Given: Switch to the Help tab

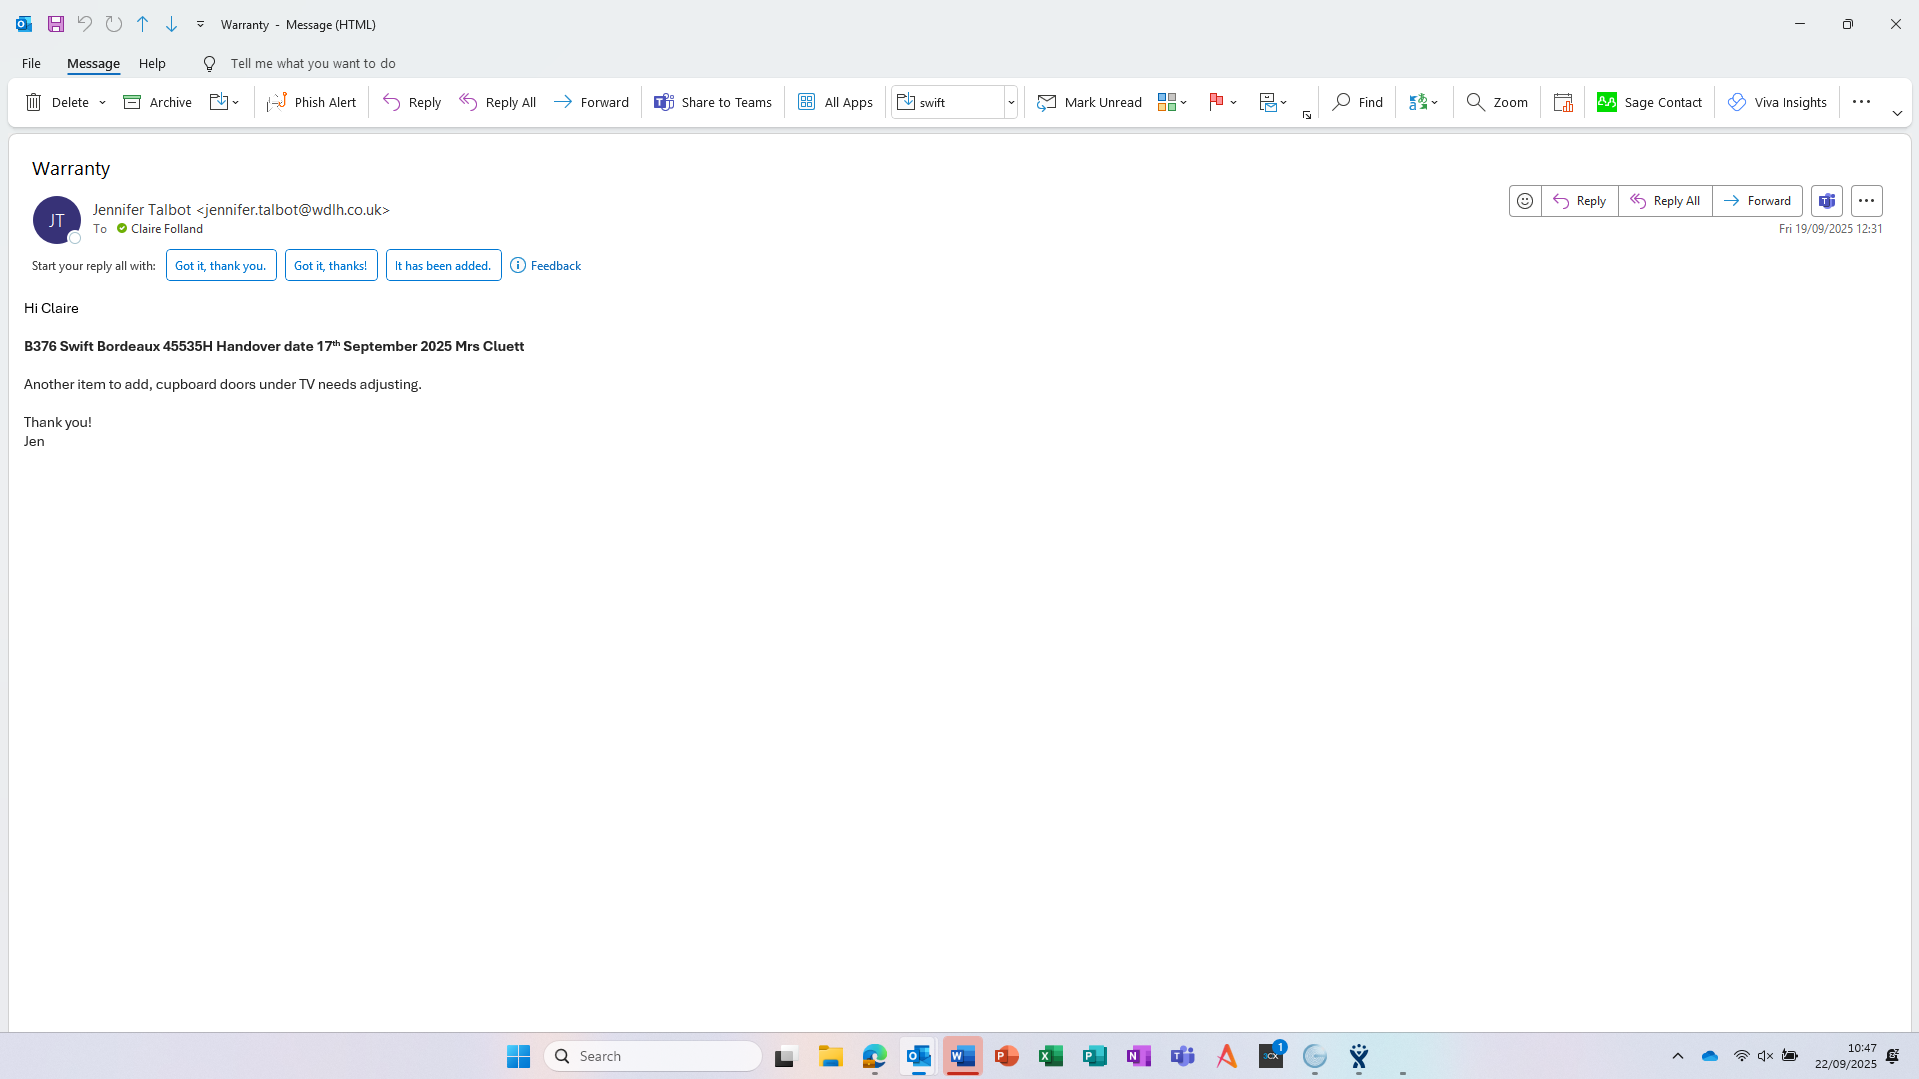Looking at the screenshot, I should [x=152, y=63].
